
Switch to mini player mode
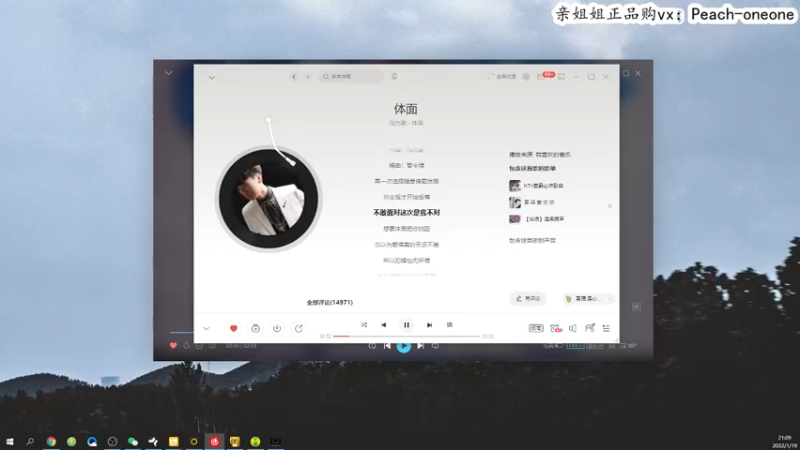(561, 77)
